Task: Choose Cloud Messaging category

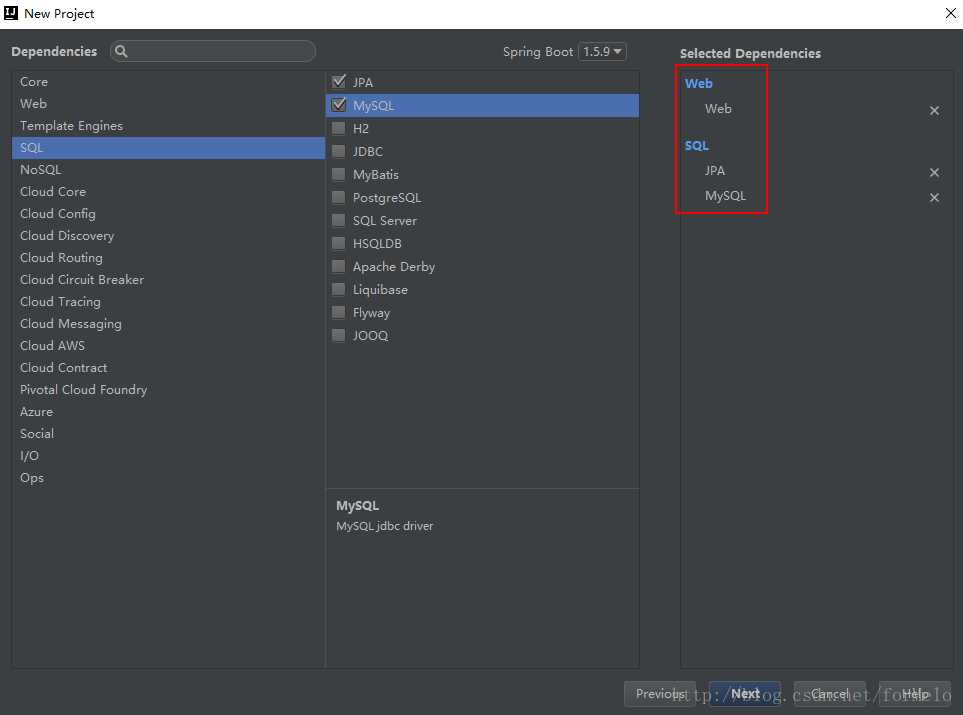Action: (x=168, y=324)
